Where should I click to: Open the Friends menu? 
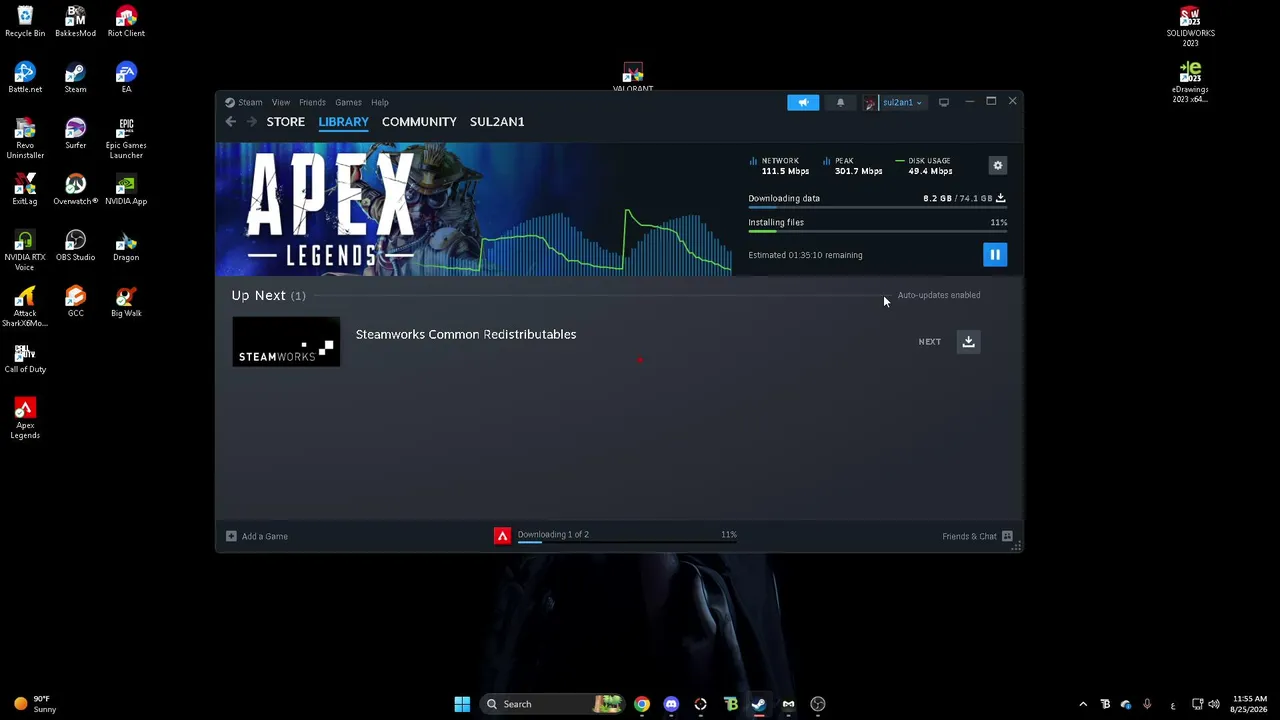pos(312,102)
